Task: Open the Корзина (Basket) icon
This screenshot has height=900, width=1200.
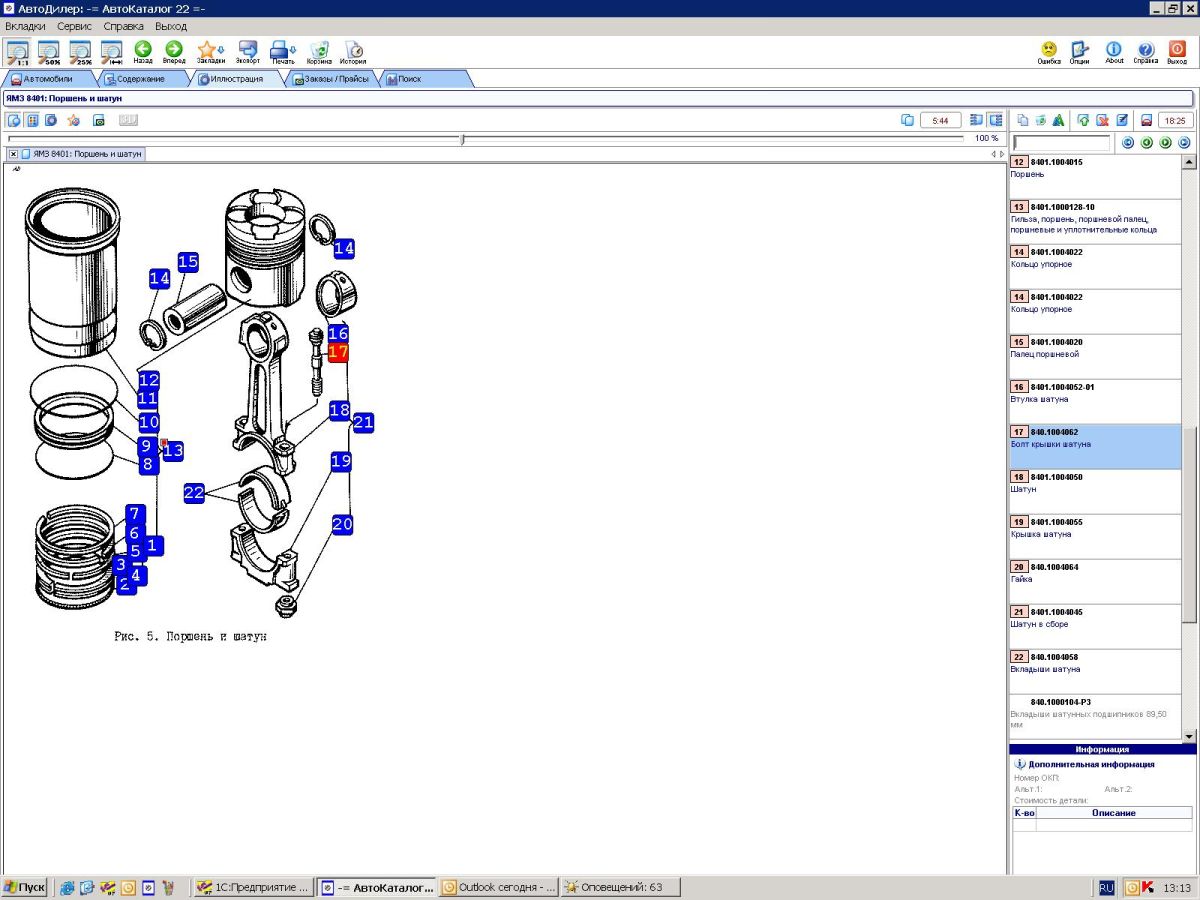Action: [319, 50]
